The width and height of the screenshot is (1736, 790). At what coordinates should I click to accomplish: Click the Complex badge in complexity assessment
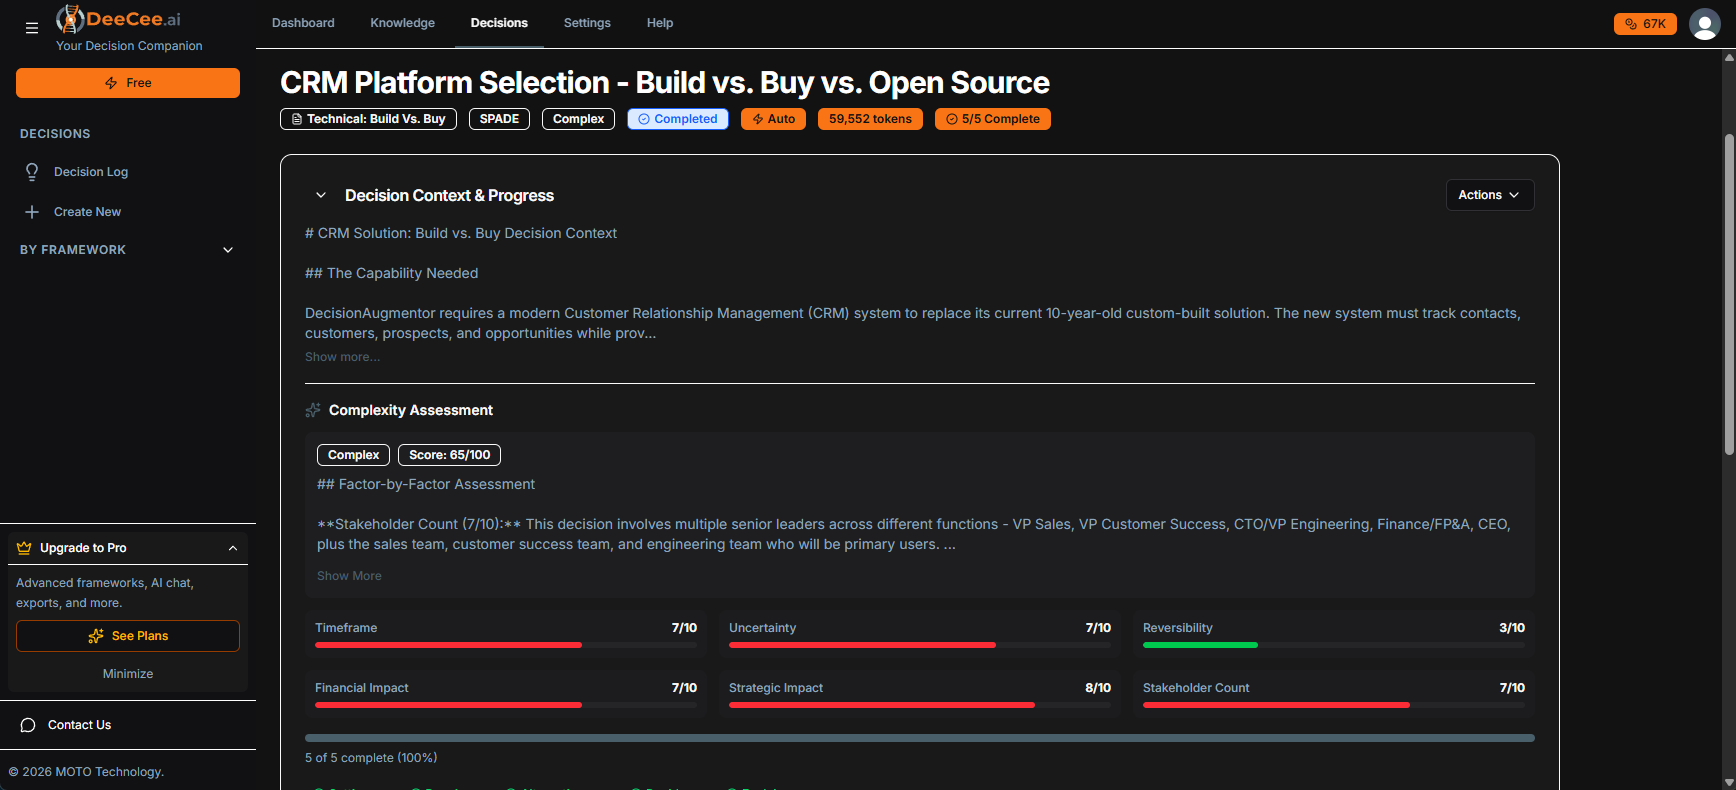(x=353, y=455)
